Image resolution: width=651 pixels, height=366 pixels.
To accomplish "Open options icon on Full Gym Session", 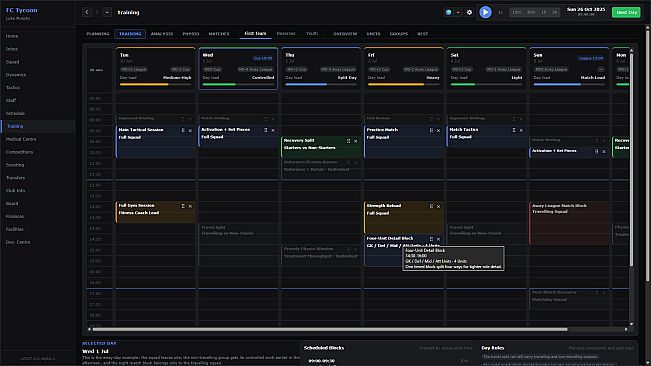I will pyautogui.click(x=183, y=206).
